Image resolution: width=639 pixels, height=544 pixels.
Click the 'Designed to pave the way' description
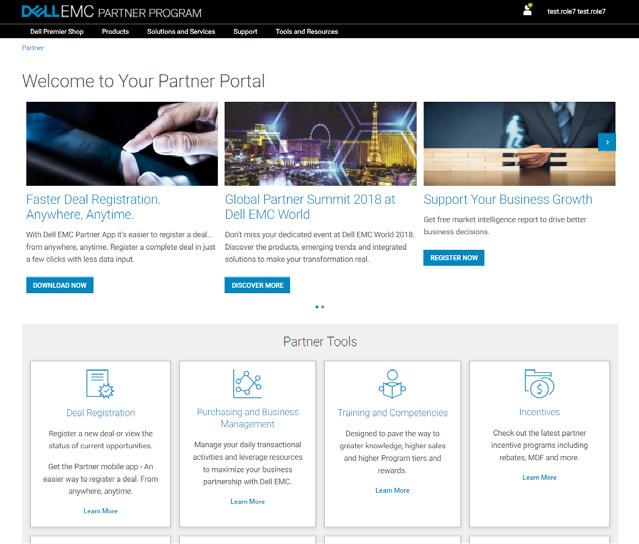392,452
